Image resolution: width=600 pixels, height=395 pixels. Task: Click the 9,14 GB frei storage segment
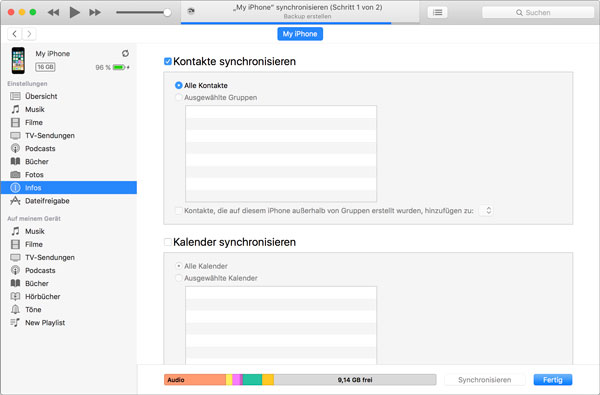pyautogui.click(x=355, y=380)
